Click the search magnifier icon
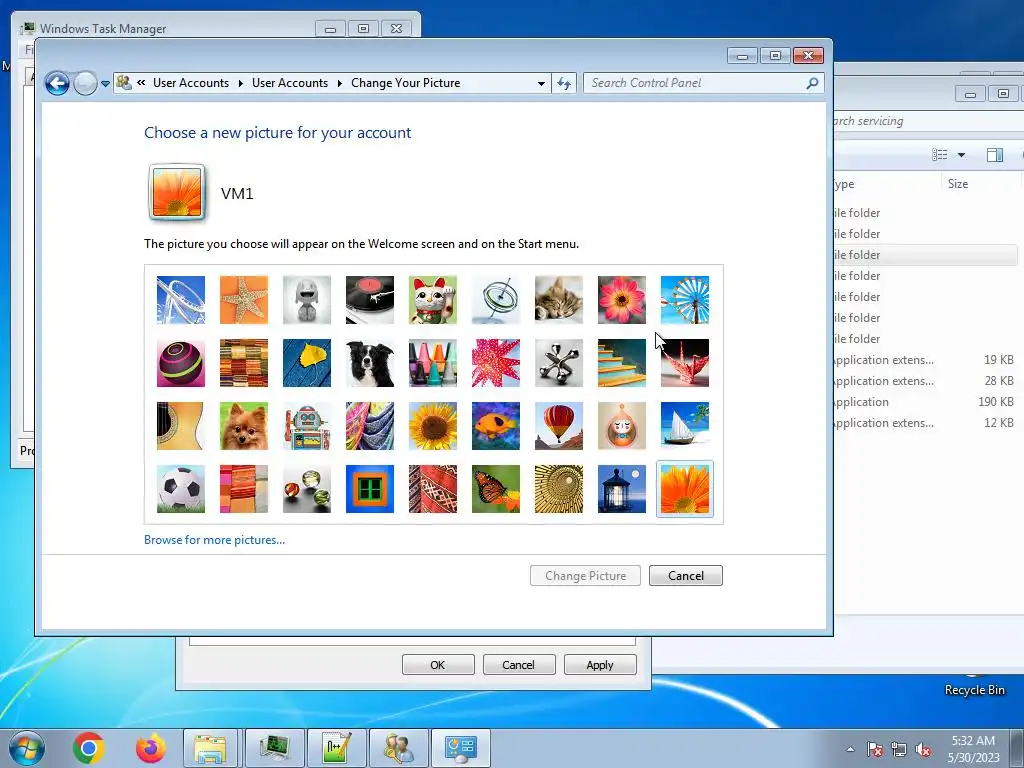The height and width of the screenshot is (768, 1024). pos(812,83)
